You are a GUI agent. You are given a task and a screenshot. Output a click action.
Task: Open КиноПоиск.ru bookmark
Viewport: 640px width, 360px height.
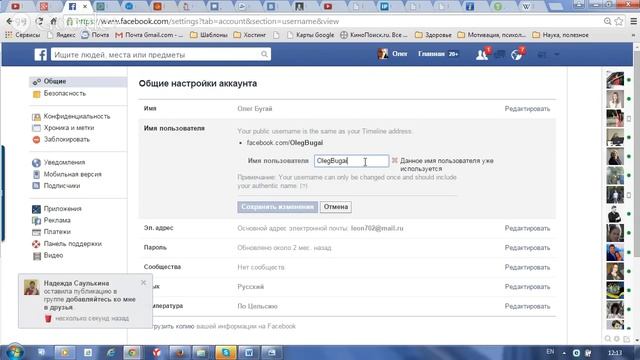(374, 35)
